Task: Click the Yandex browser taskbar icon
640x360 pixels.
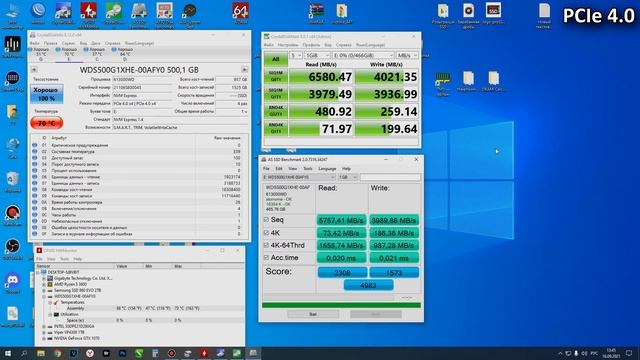Action: (90, 353)
